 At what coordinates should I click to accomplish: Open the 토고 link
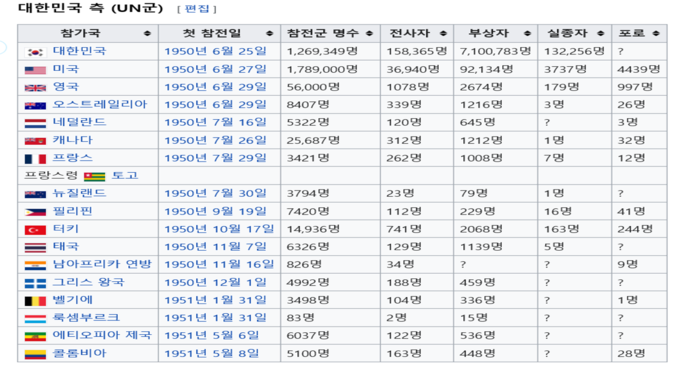click(x=125, y=175)
